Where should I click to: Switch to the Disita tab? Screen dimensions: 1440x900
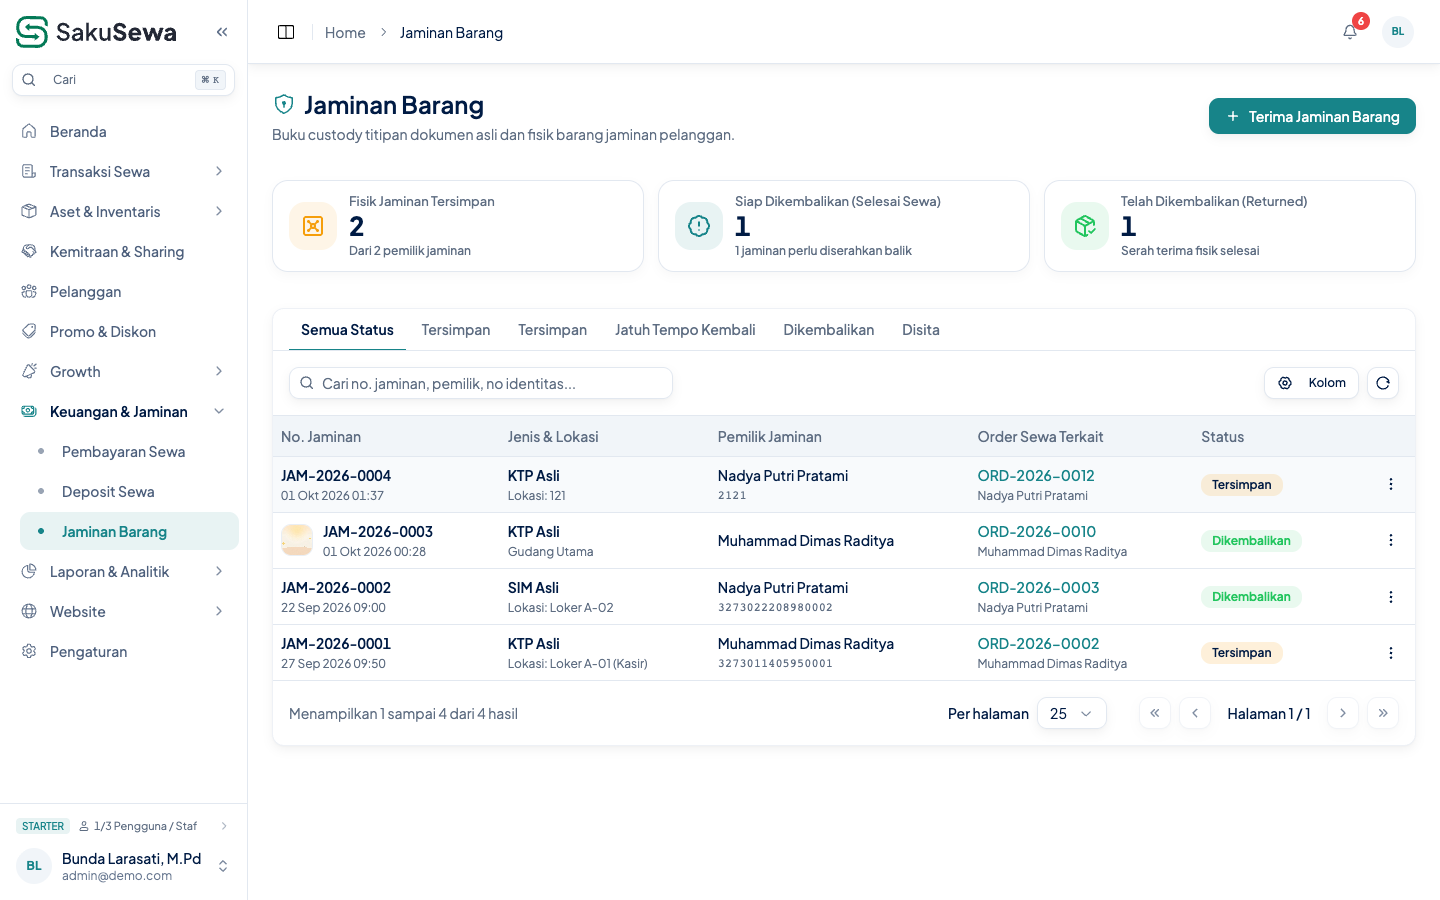pyautogui.click(x=921, y=330)
